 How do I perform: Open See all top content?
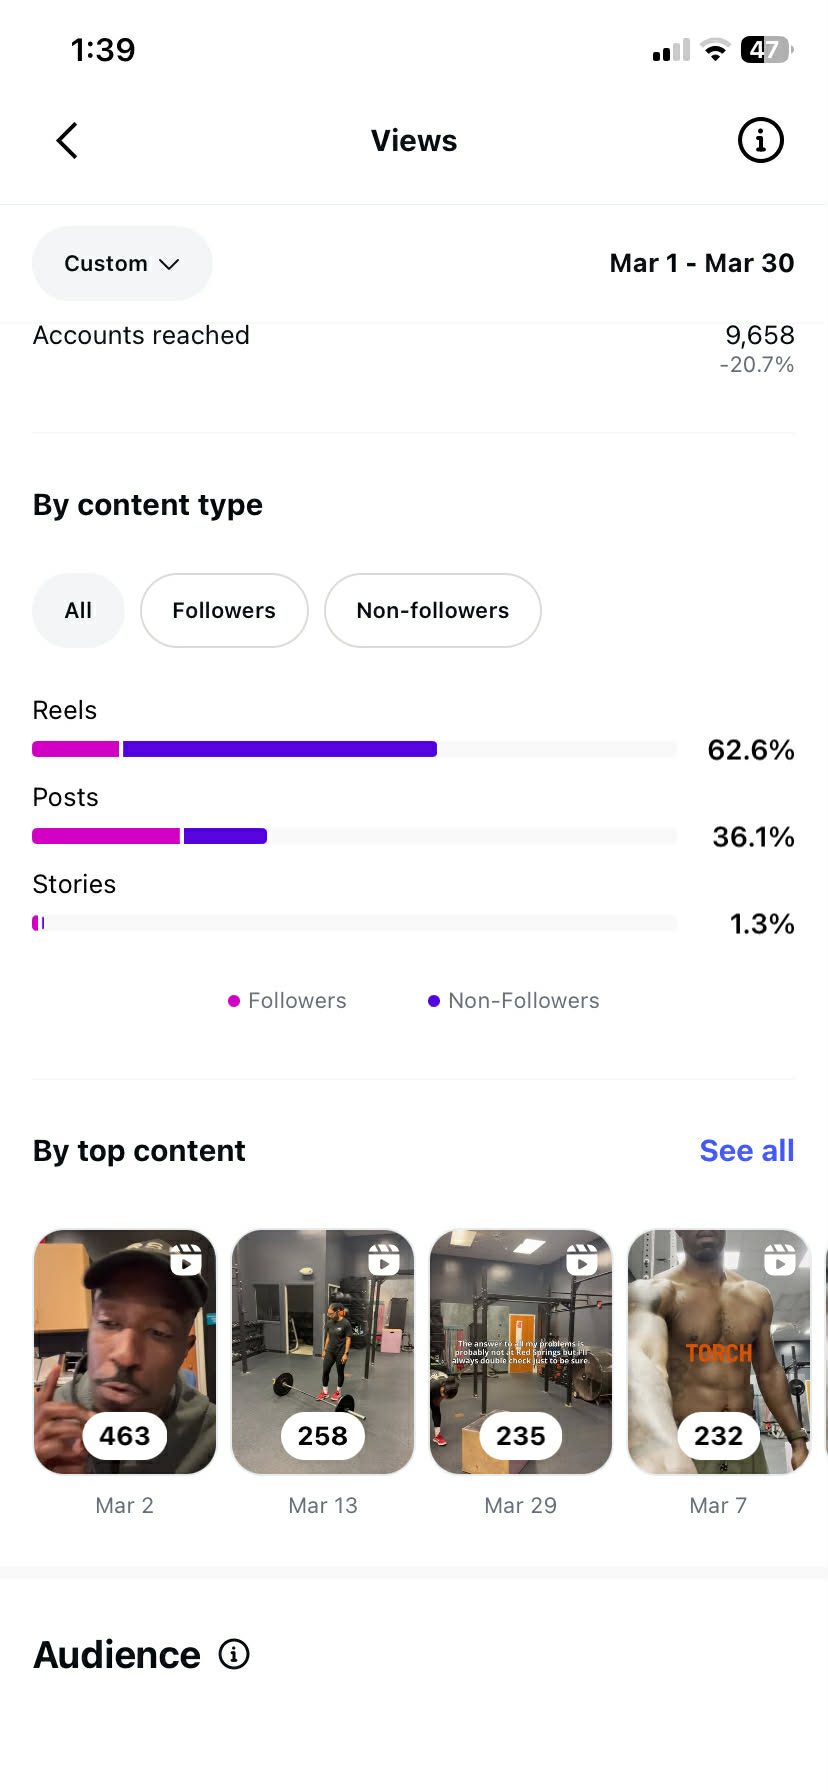(746, 1150)
